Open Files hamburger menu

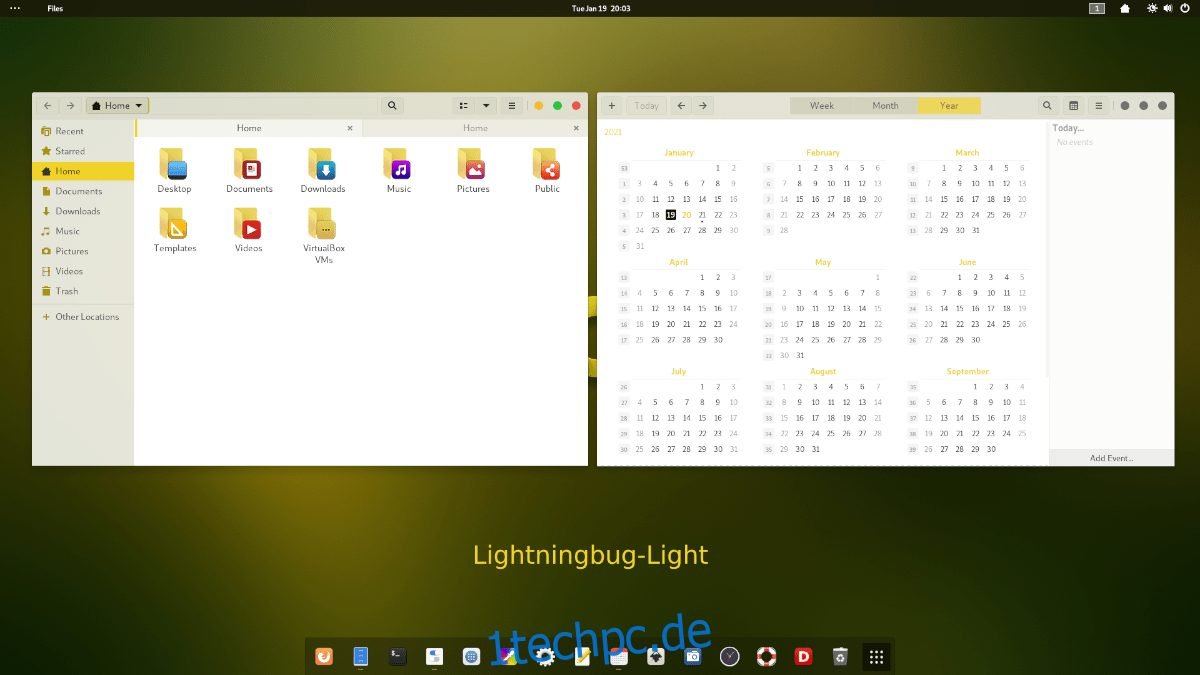click(x=512, y=105)
